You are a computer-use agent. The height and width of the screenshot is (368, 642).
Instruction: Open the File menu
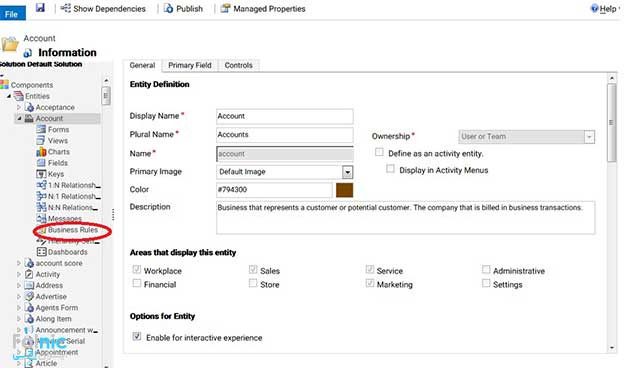[12, 14]
